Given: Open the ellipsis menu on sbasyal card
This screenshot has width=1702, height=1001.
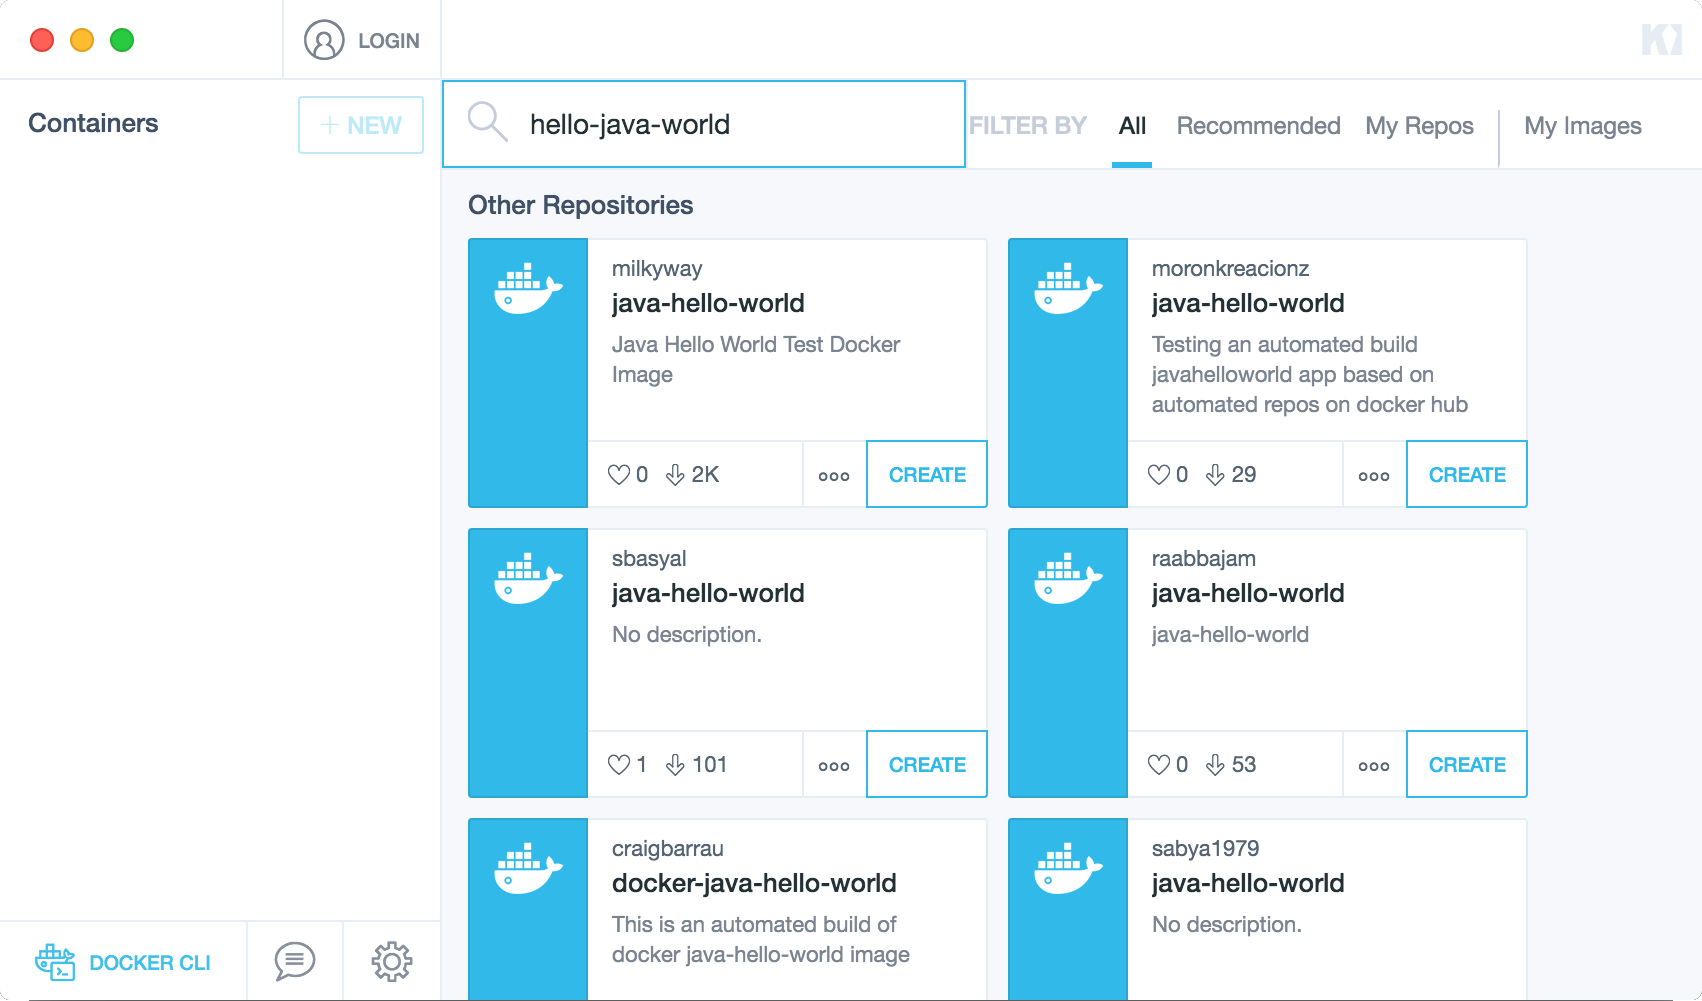Looking at the screenshot, I should (x=834, y=766).
